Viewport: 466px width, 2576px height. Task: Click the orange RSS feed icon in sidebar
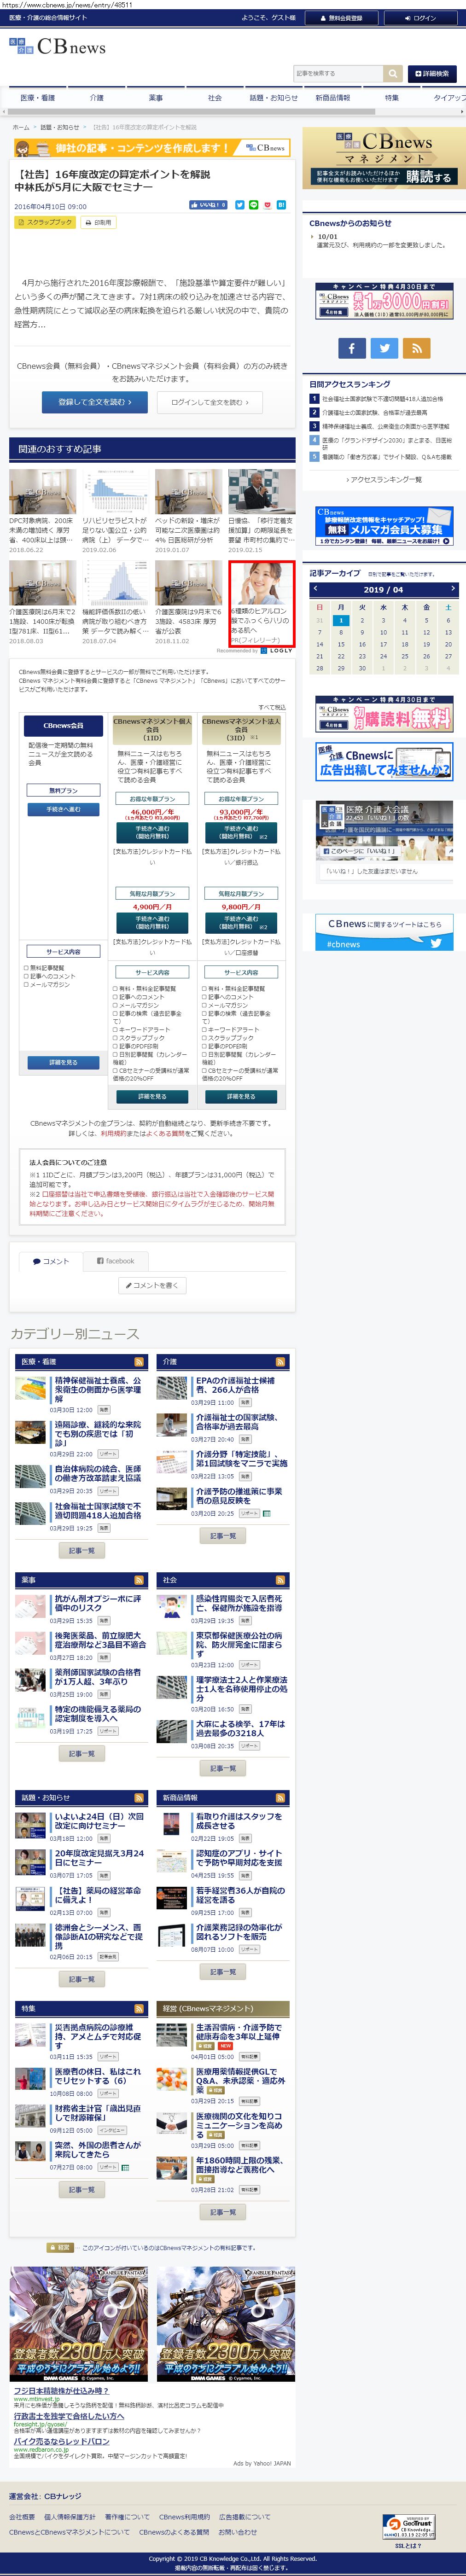click(x=416, y=348)
